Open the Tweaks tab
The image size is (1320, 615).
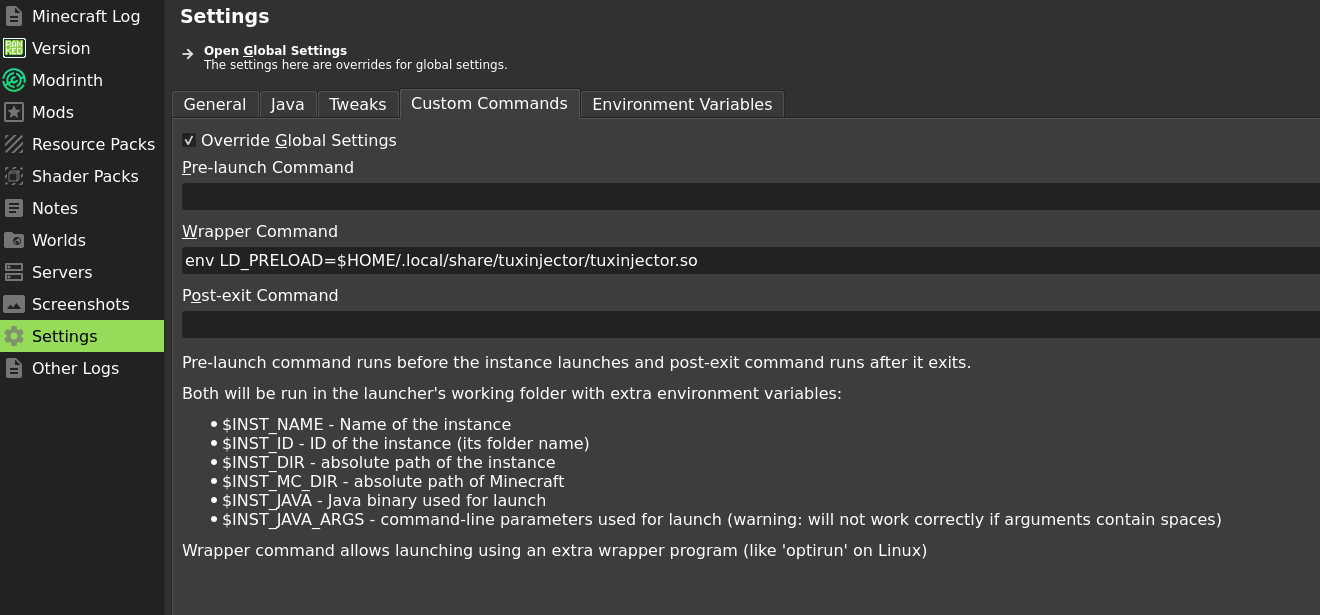coord(357,104)
